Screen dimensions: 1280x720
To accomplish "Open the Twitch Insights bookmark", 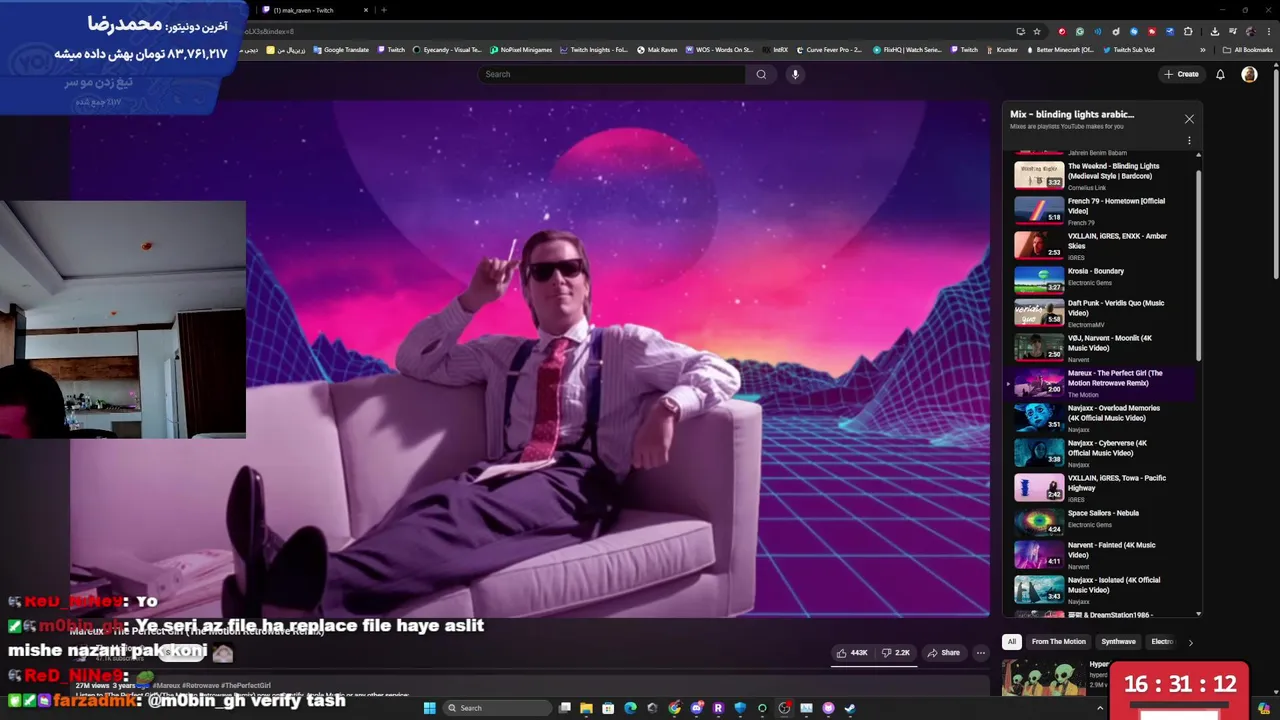I will pyautogui.click(x=594, y=50).
